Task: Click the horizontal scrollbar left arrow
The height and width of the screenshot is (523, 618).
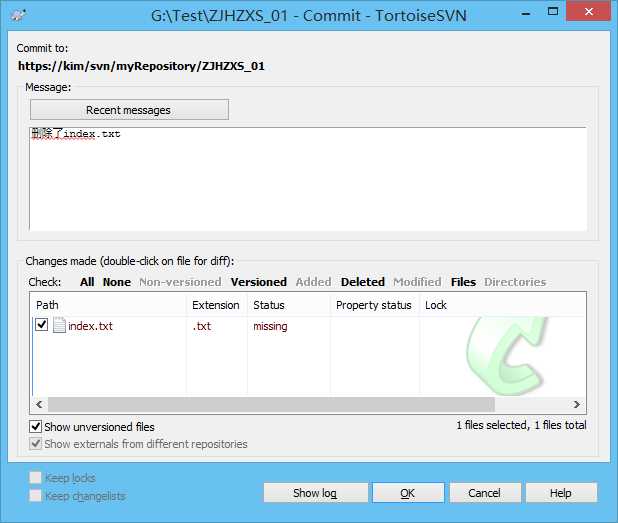Action: [x=39, y=404]
